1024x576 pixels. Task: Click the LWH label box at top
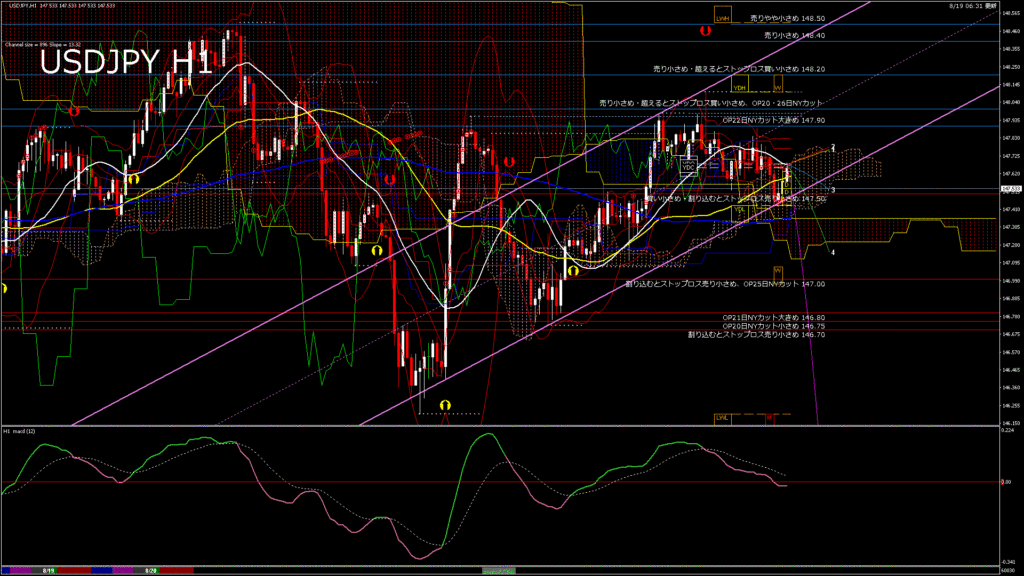(x=722, y=18)
